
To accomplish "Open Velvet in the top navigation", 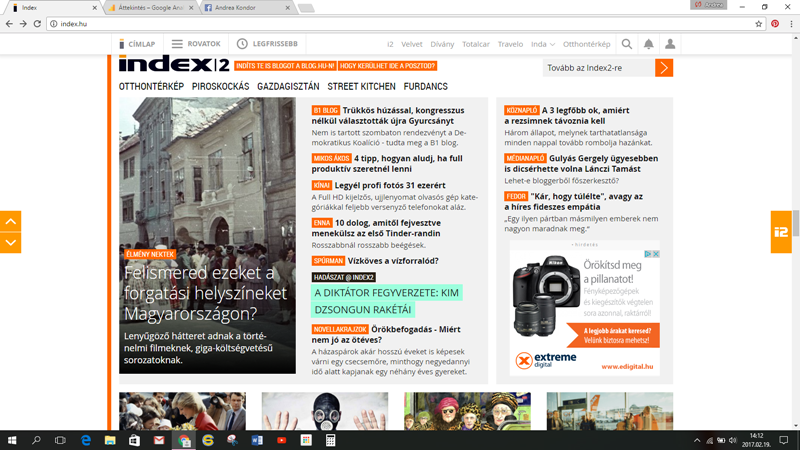I will (412, 44).
